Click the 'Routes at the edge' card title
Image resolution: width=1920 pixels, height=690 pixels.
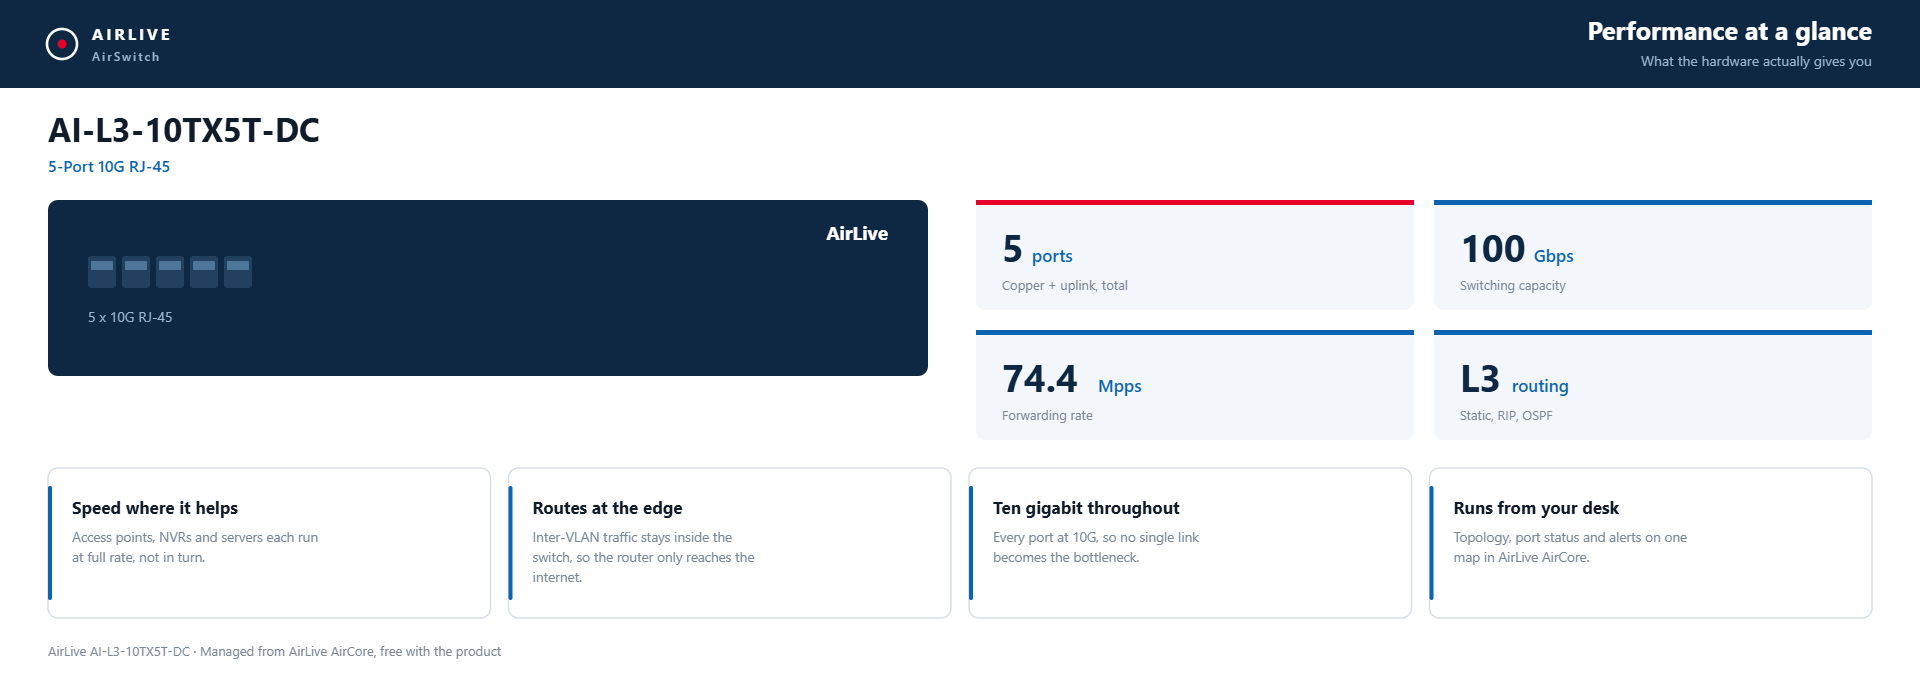(x=607, y=508)
